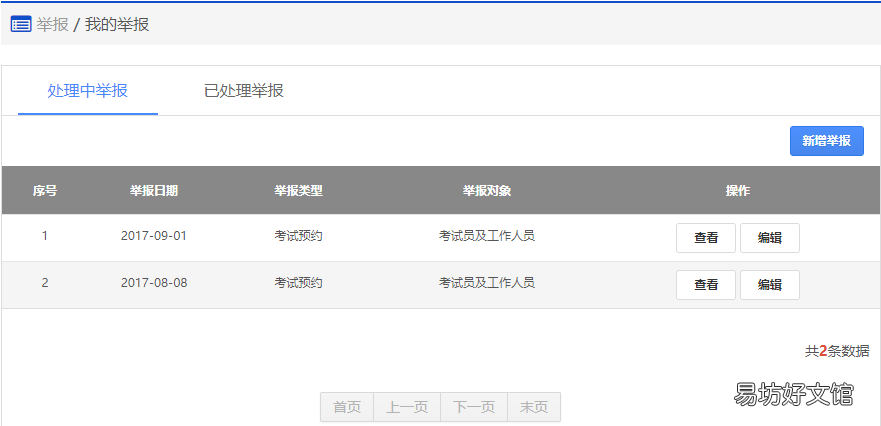
Task: Select the date cell 2017-09-01
Action: 153,236
